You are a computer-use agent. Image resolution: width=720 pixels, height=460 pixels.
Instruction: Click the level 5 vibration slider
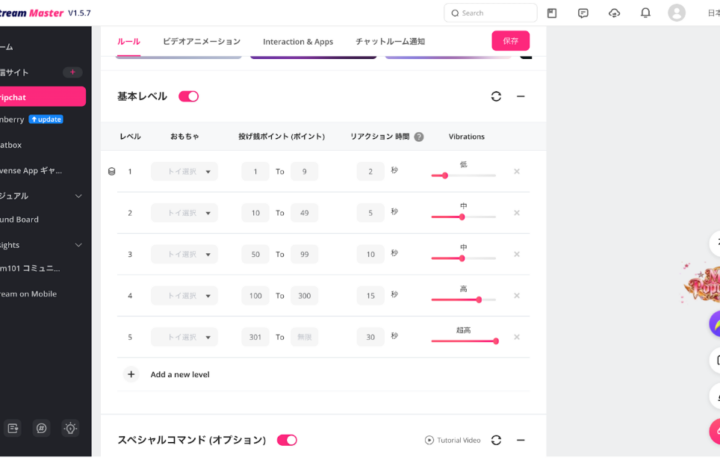[x=464, y=341]
